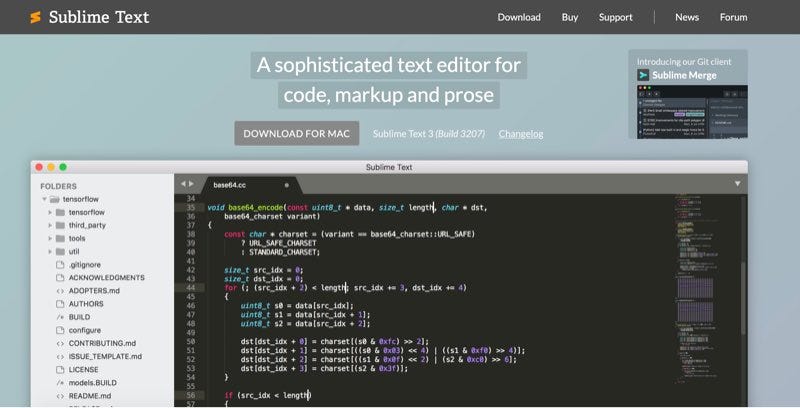Click the ACKNOWLEDGMENTS file icon
The height and width of the screenshot is (408, 800).
coord(60,278)
